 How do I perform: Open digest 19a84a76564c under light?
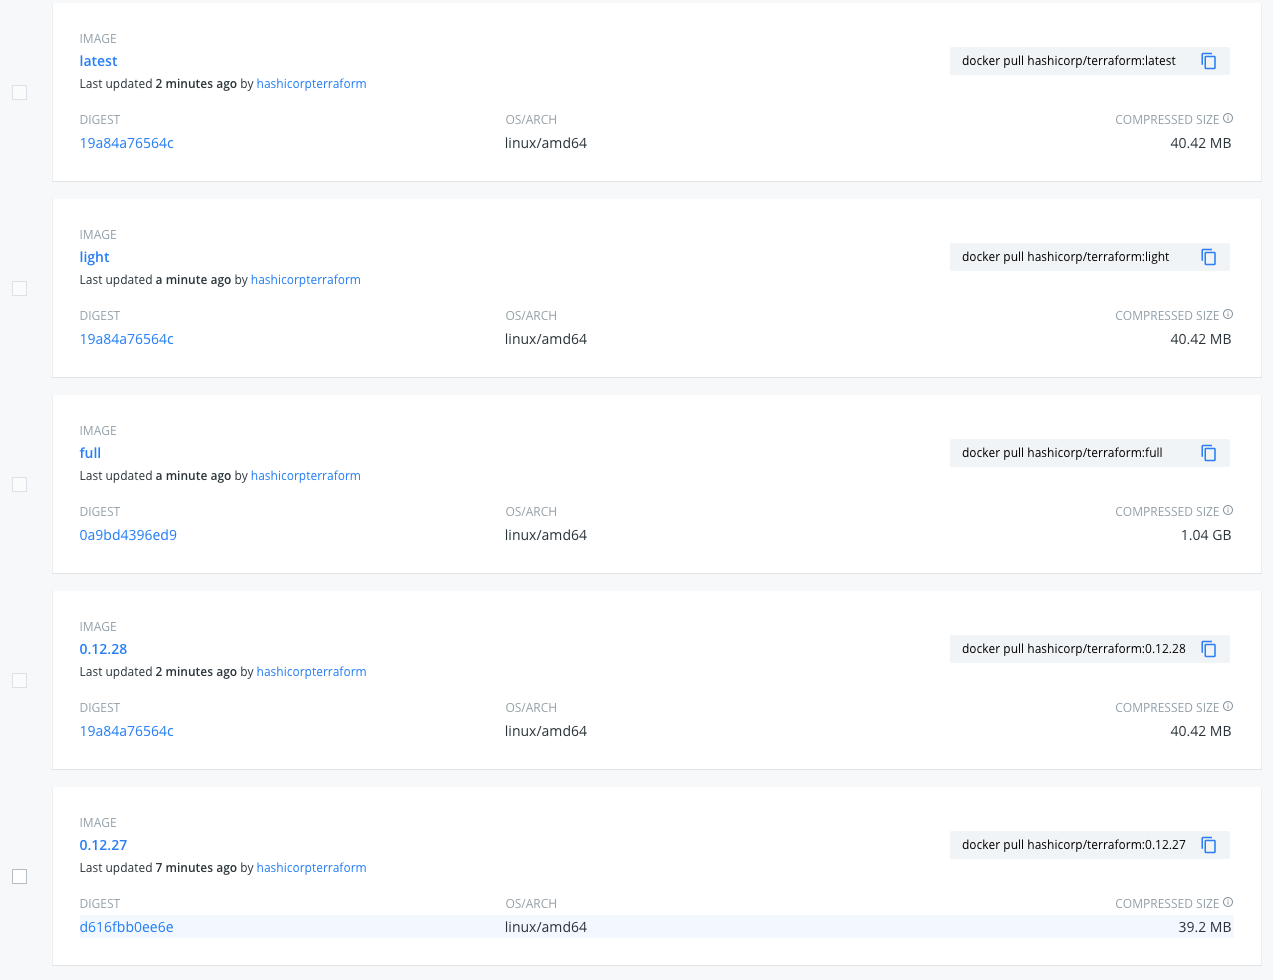(x=126, y=339)
